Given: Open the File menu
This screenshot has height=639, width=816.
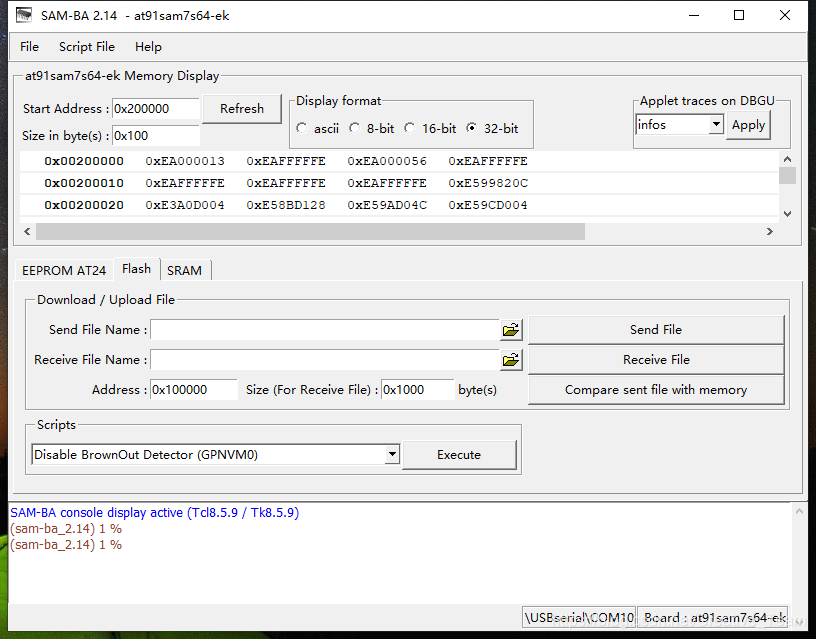Looking at the screenshot, I should 29,47.
